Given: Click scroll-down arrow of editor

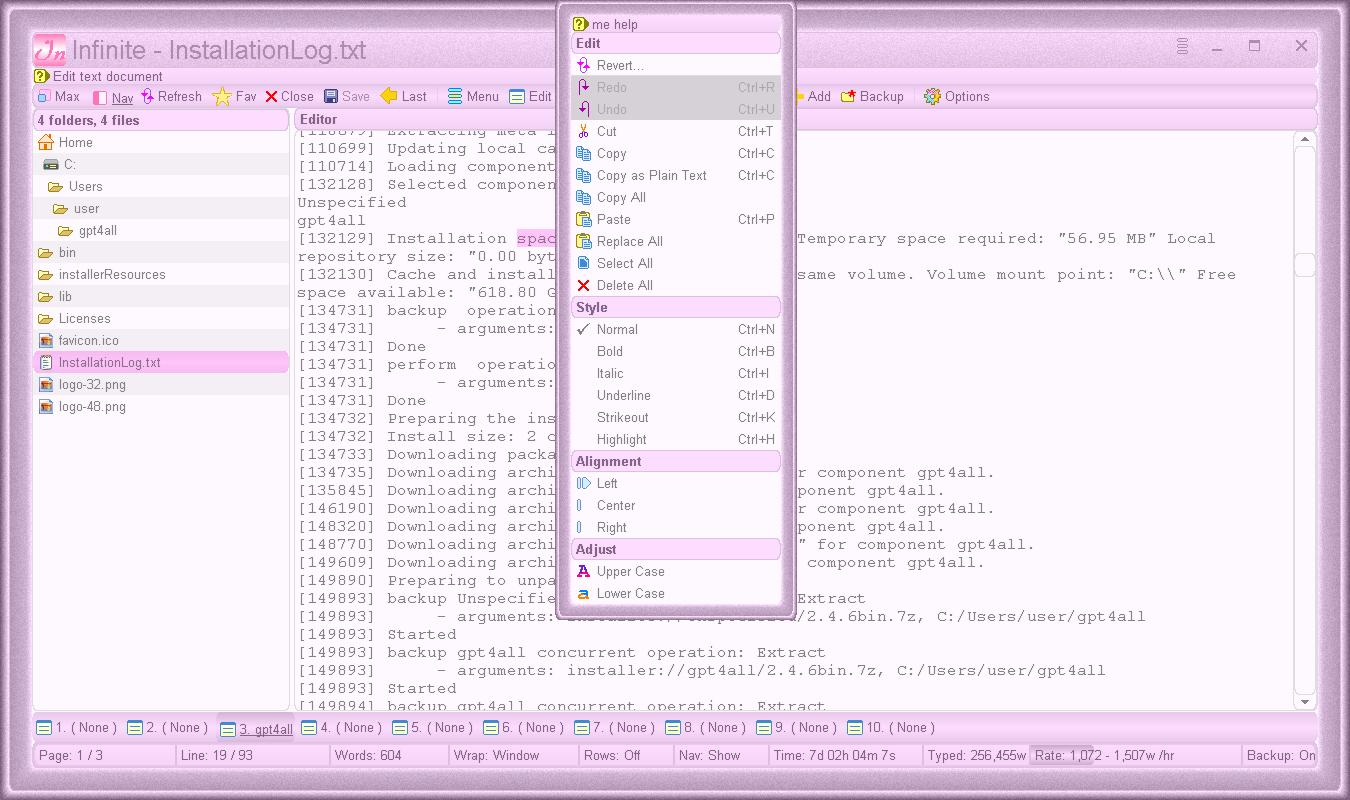Looking at the screenshot, I should point(1304,702).
